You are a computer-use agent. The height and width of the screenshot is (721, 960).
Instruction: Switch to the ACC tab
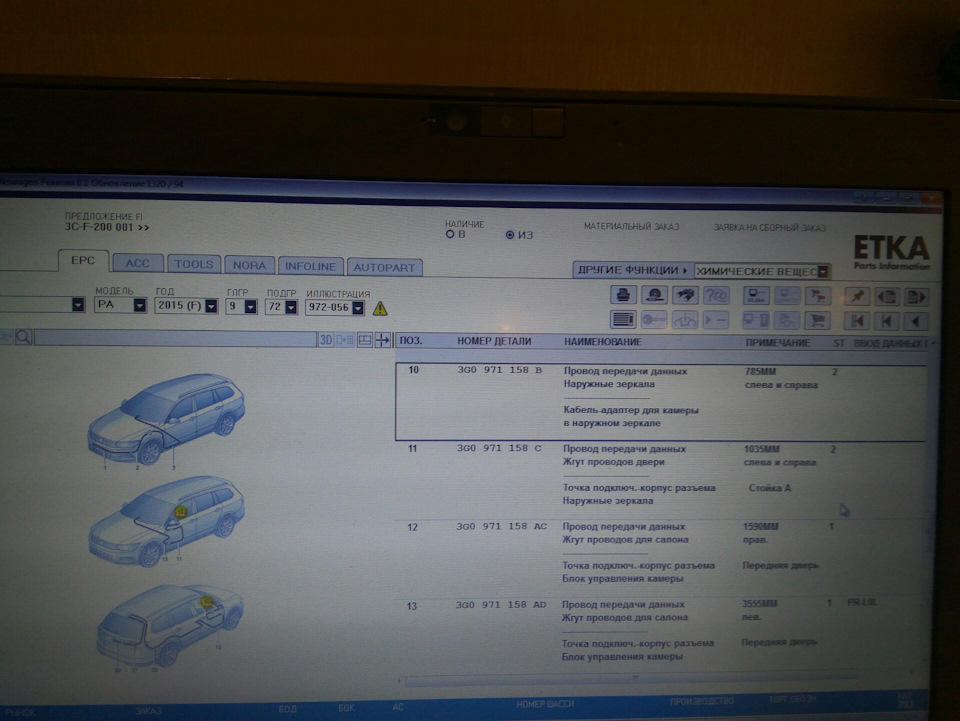coord(138,263)
